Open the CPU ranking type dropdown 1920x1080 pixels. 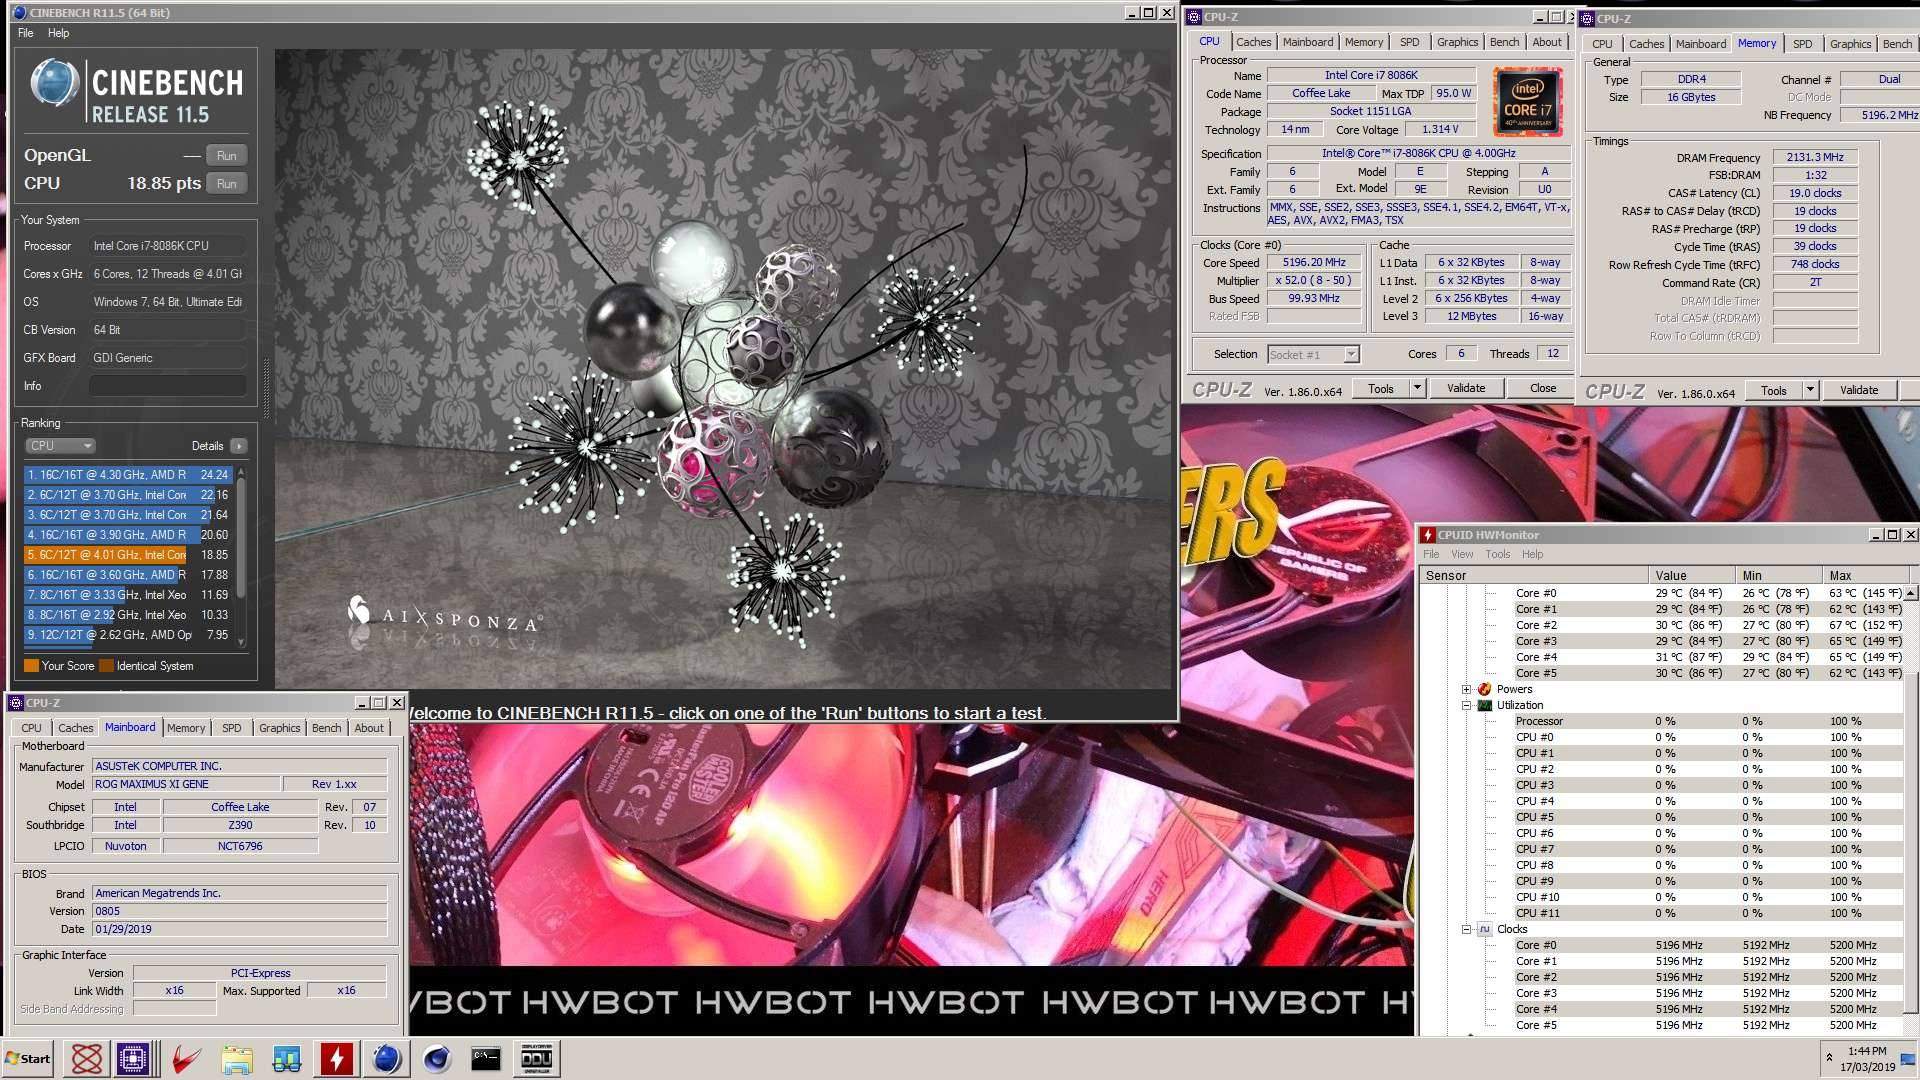coord(60,446)
